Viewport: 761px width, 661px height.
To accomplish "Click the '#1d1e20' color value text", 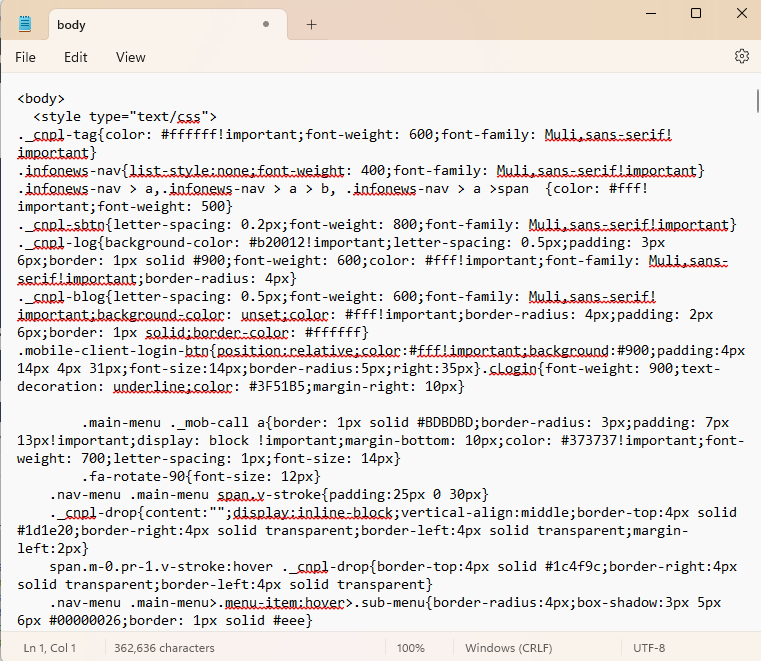I will coord(45,530).
